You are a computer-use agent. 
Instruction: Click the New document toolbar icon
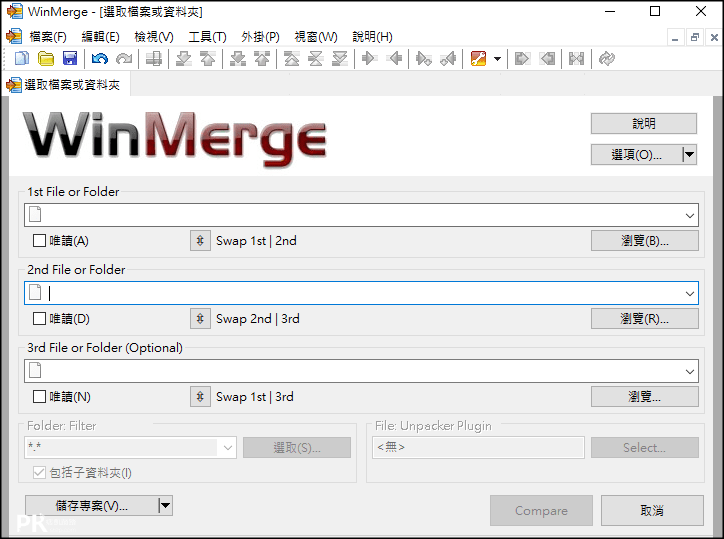(x=22, y=59)
